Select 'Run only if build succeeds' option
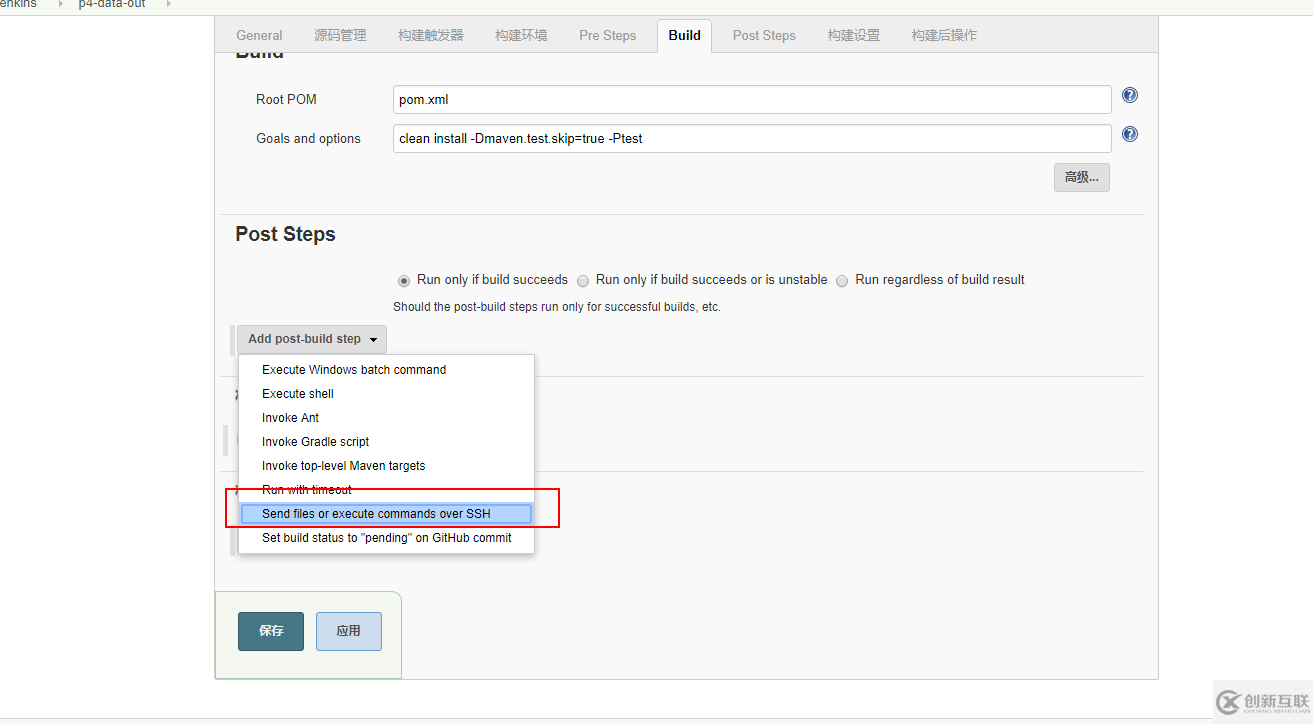The image size is (1313, 724). (404, 280)
